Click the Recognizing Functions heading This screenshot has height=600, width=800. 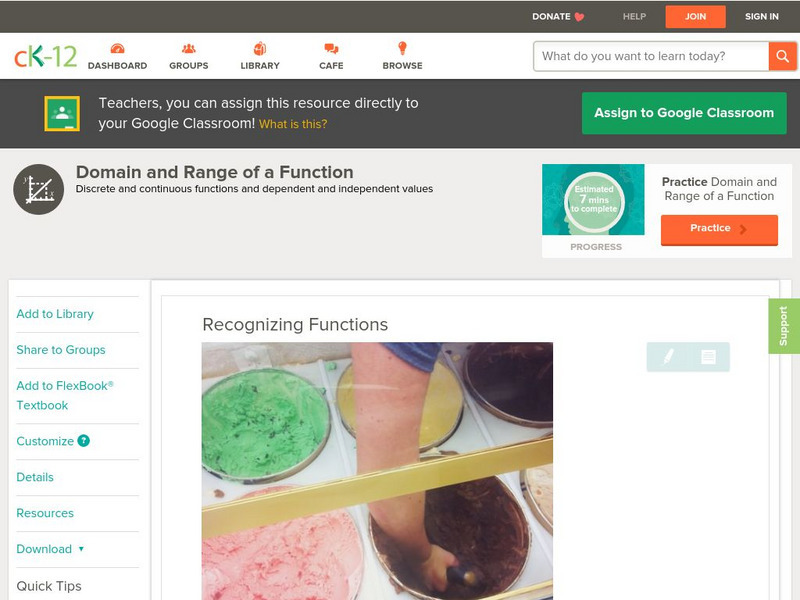click(295, 324)
